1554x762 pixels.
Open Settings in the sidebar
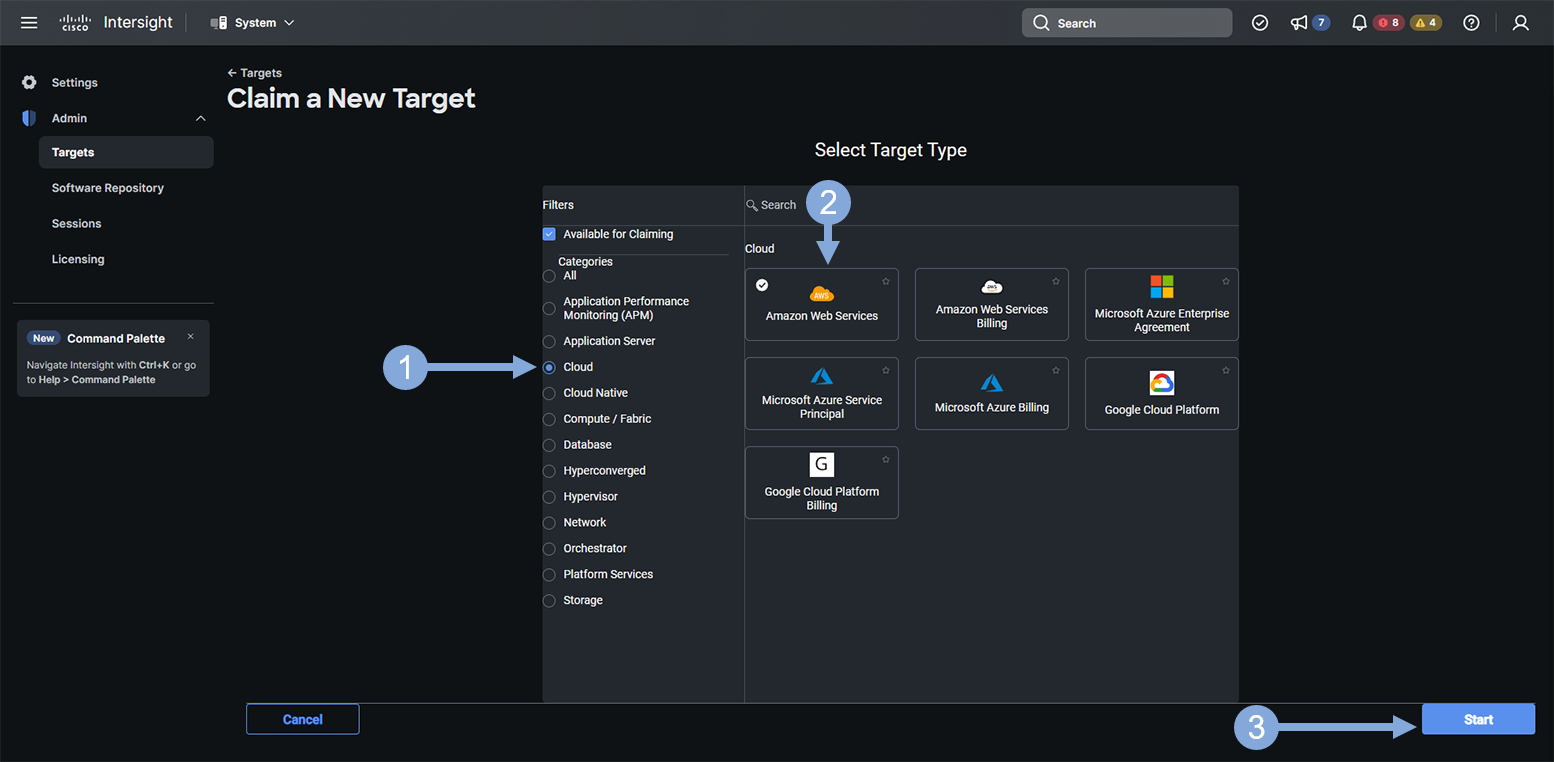pyautogui.click(x=75, y=82)
